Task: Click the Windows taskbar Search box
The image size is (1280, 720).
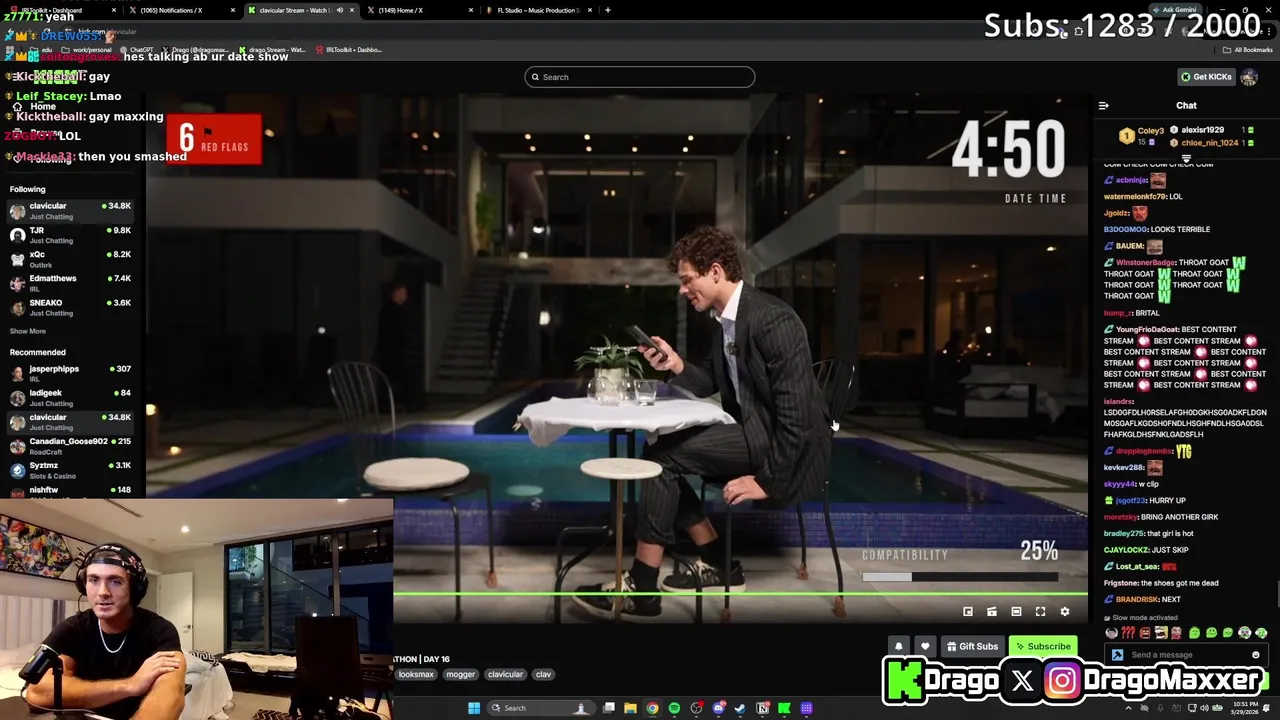Action: point(540,708)
